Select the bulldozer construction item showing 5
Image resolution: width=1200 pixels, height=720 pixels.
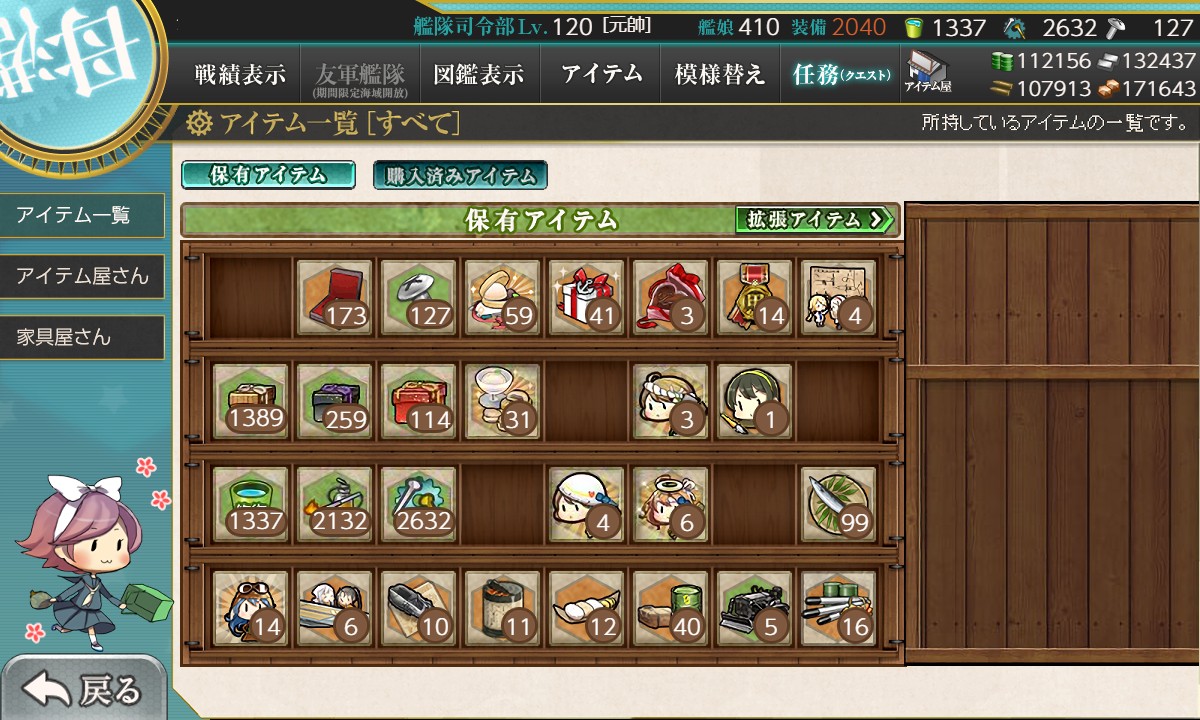(x=755, y=607)
